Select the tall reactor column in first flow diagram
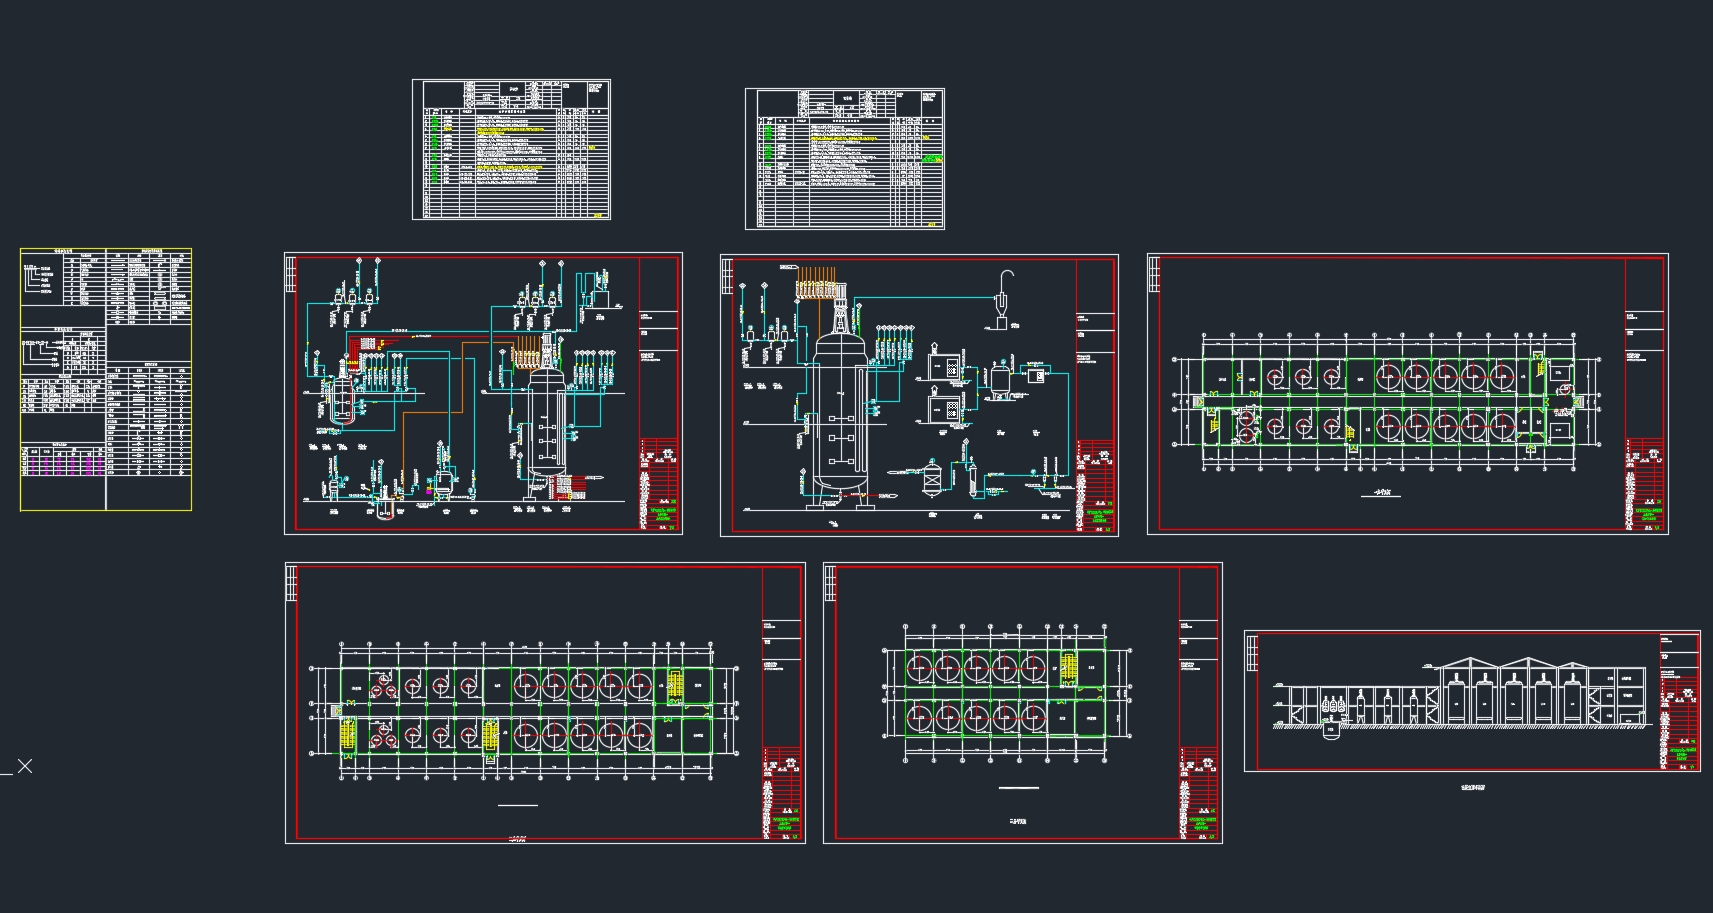The width and height of the screenshot is (1713, 913). click(545, 420)
